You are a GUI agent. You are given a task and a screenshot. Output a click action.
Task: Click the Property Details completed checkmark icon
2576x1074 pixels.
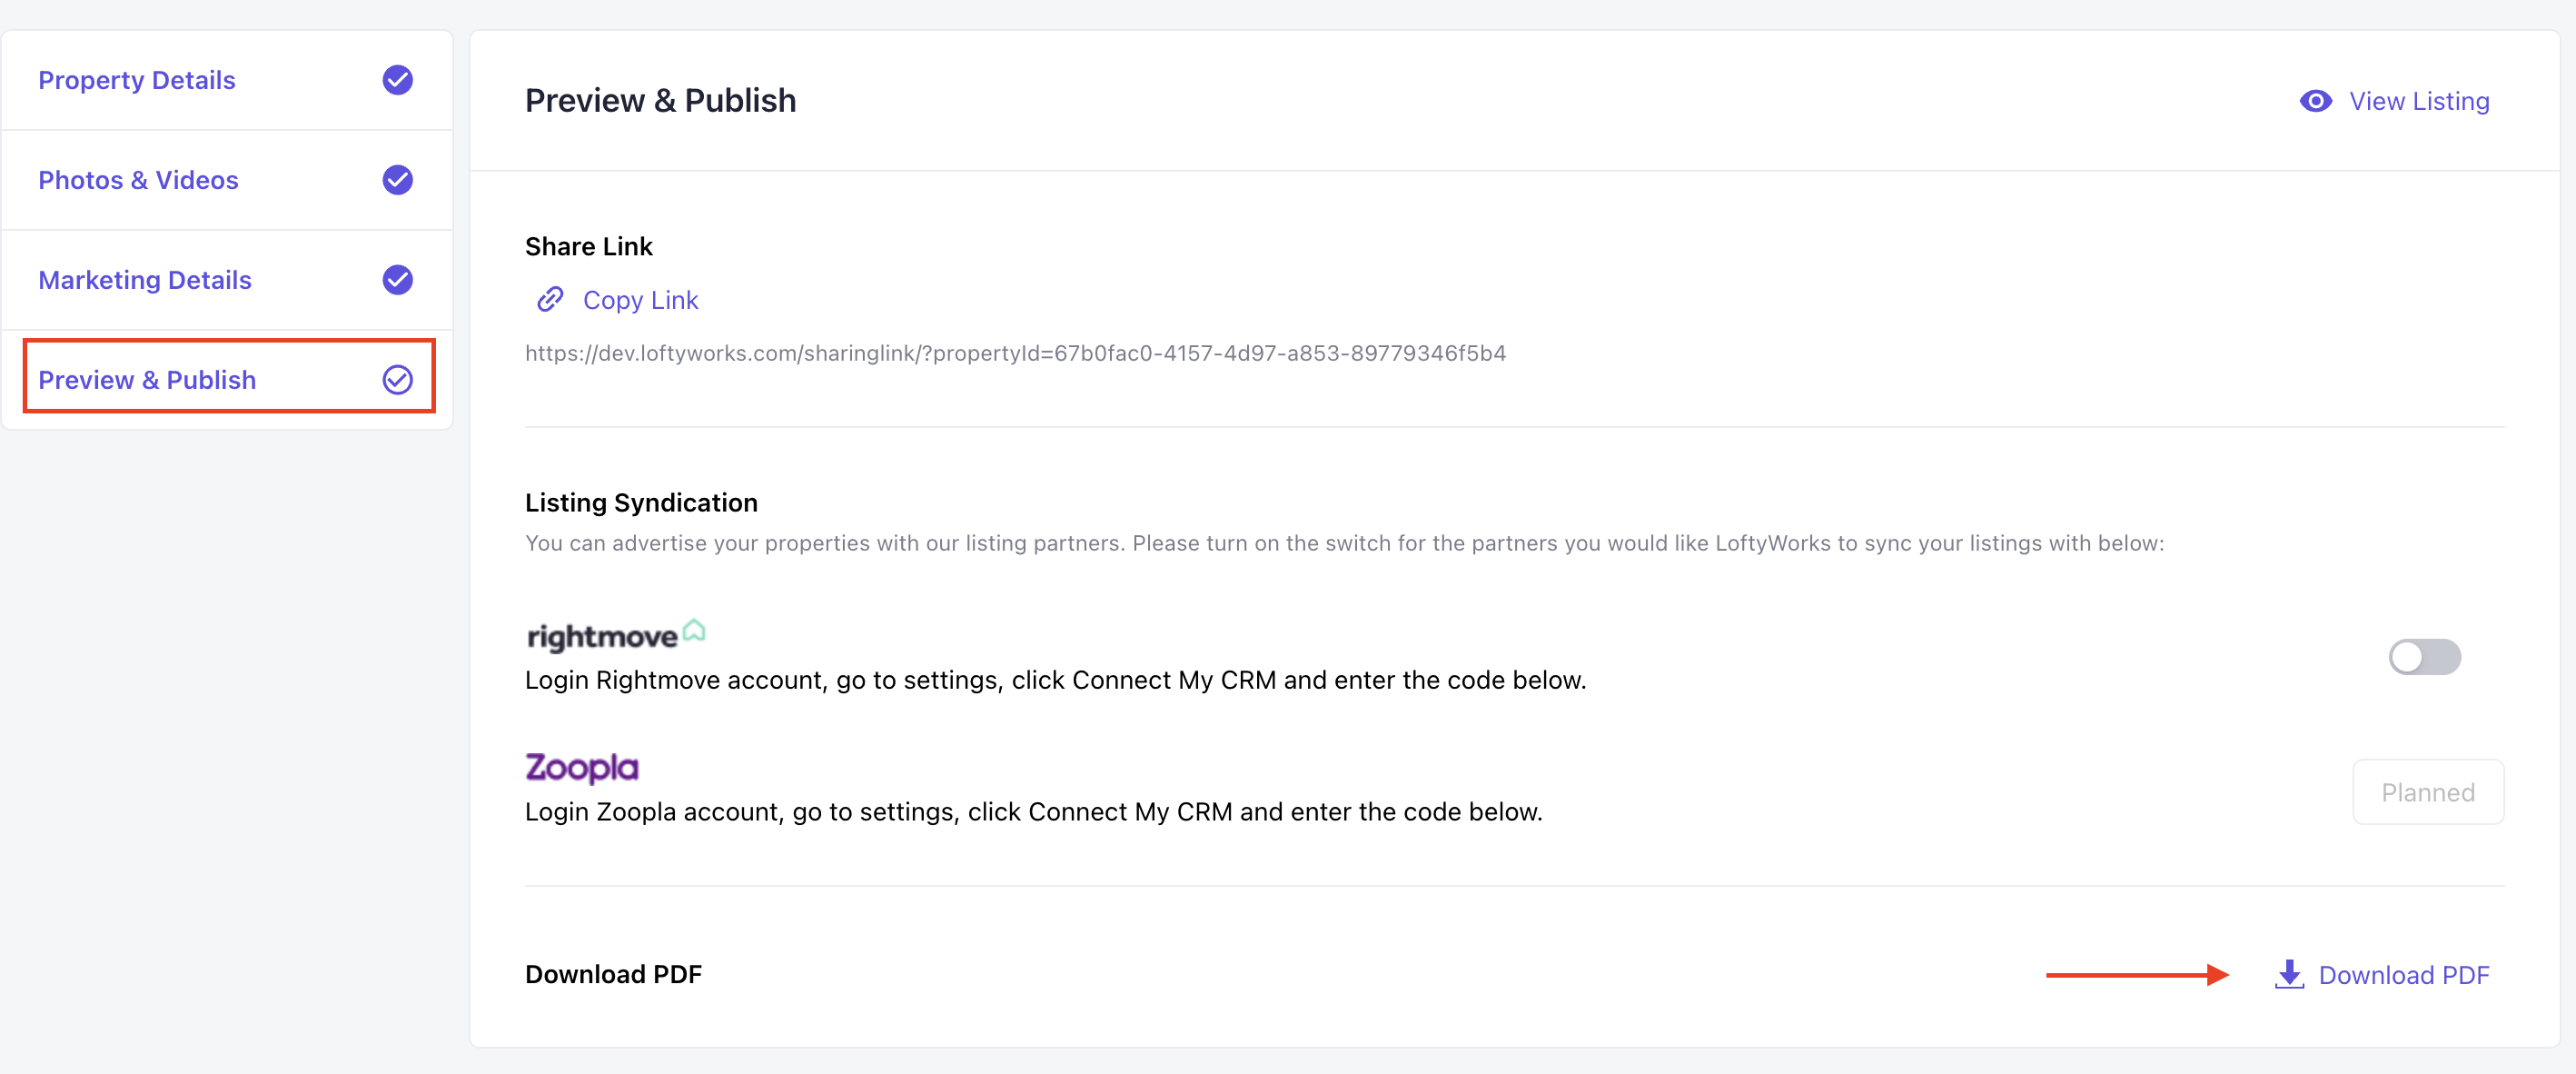tap(397, 80)
